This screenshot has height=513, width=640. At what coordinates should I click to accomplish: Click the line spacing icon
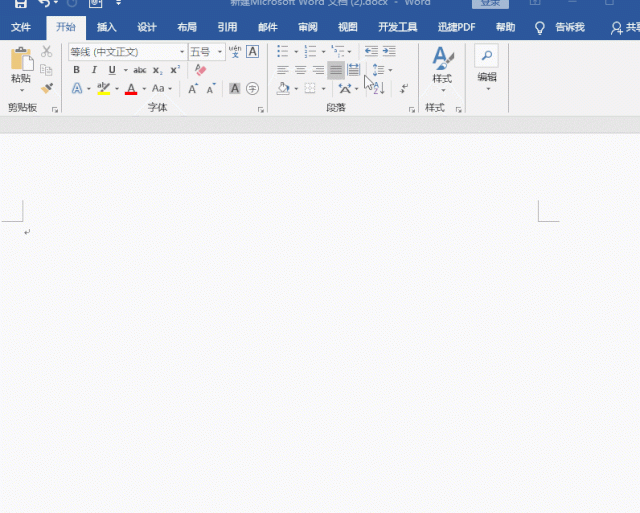click(x=379, y=70)
